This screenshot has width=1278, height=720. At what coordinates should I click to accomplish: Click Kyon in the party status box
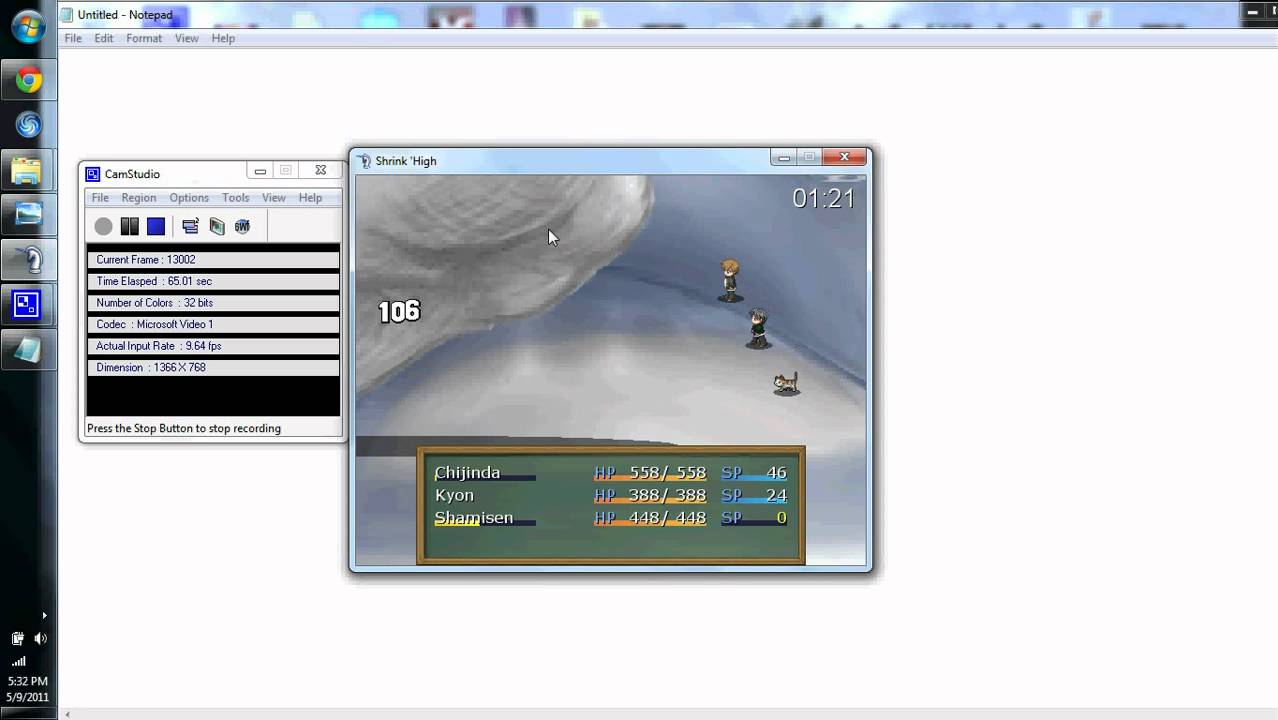454,495
